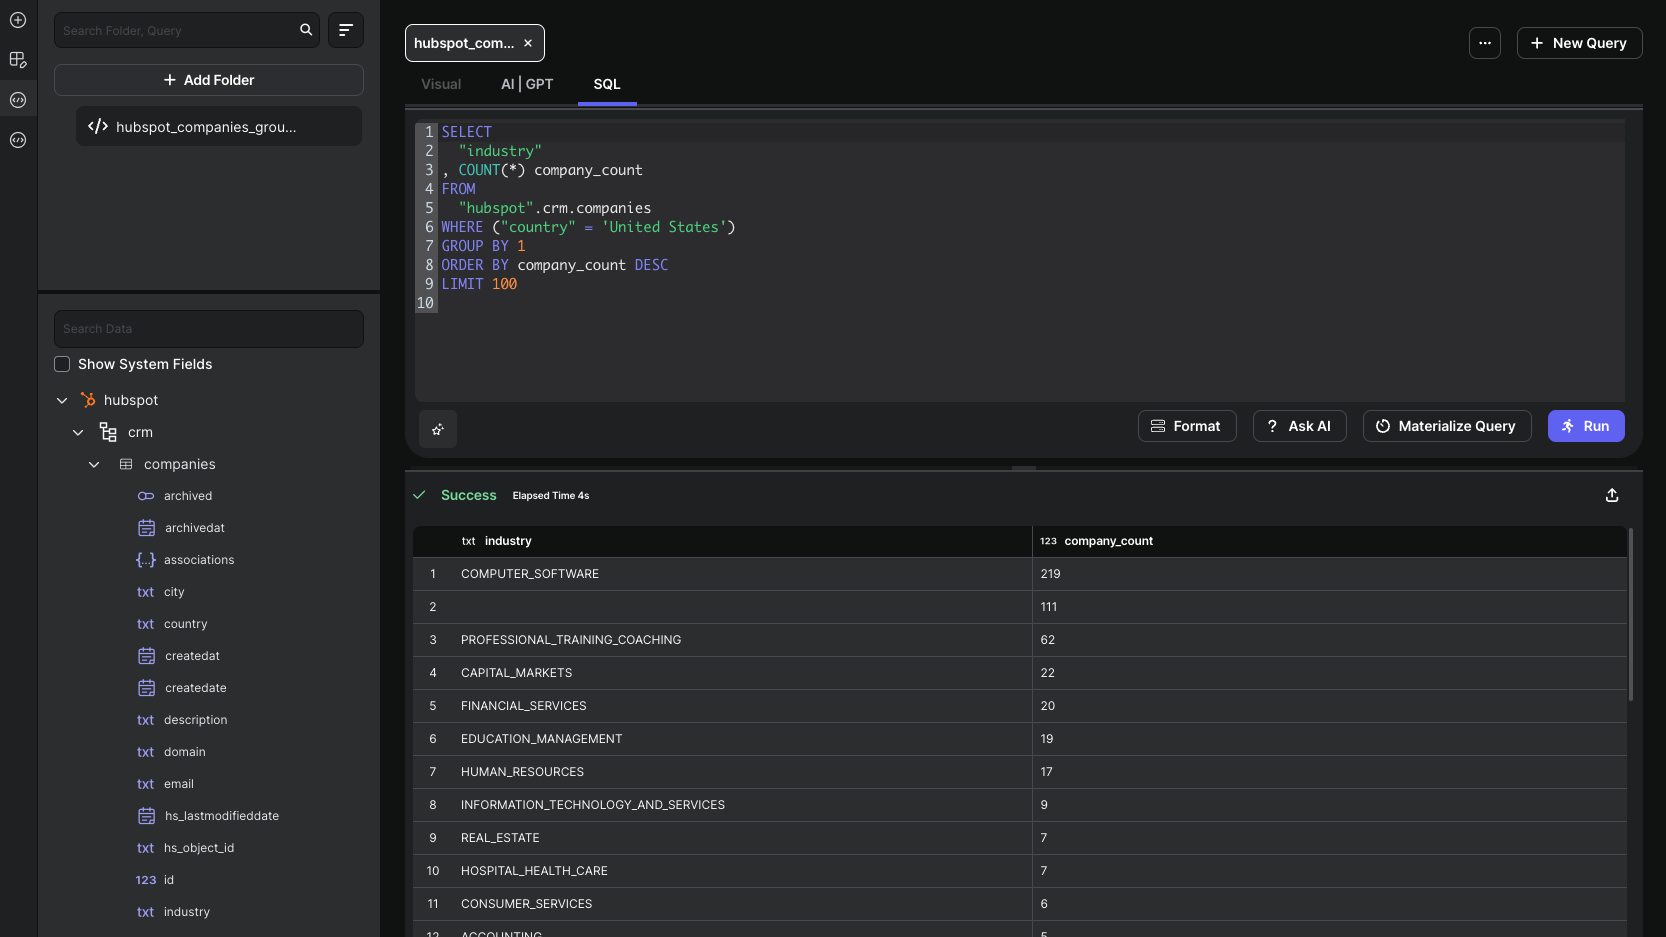1666x937 pixels.
Task: Click the magic wand icon below SQL editor
Action: 438,429
